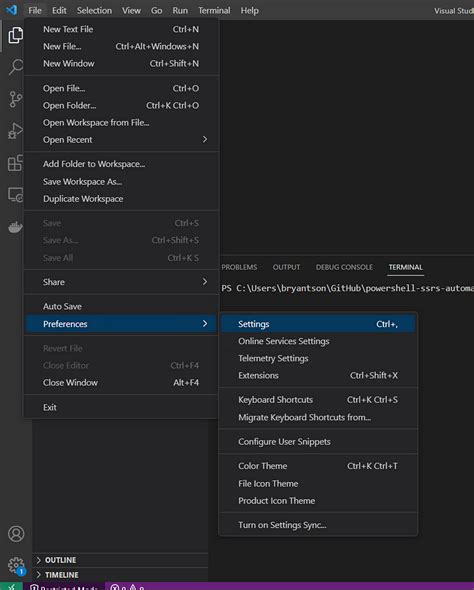This screenshot has height=590, width=474.
Task: Expand the Share submenu arrow
Action: tap(205, 282)
